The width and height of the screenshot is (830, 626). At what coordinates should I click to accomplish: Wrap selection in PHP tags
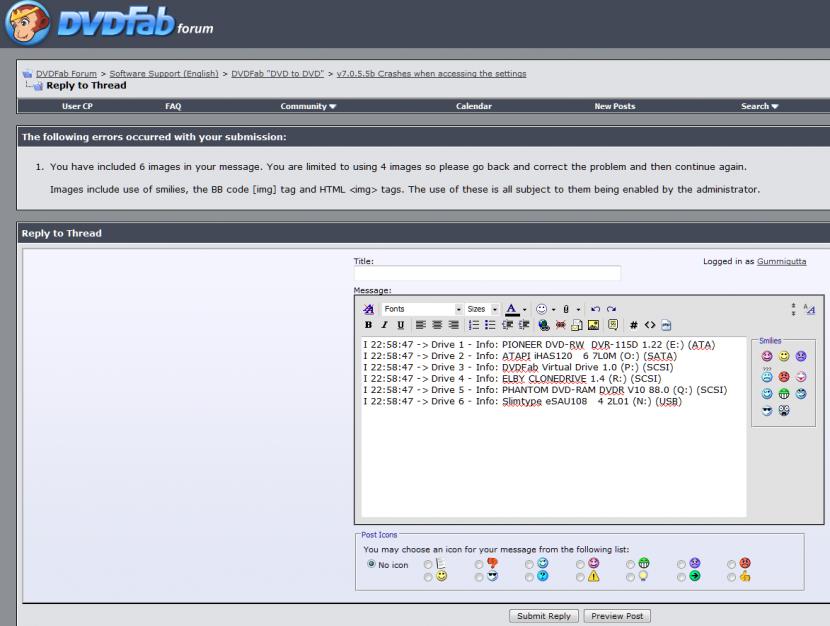666,325
